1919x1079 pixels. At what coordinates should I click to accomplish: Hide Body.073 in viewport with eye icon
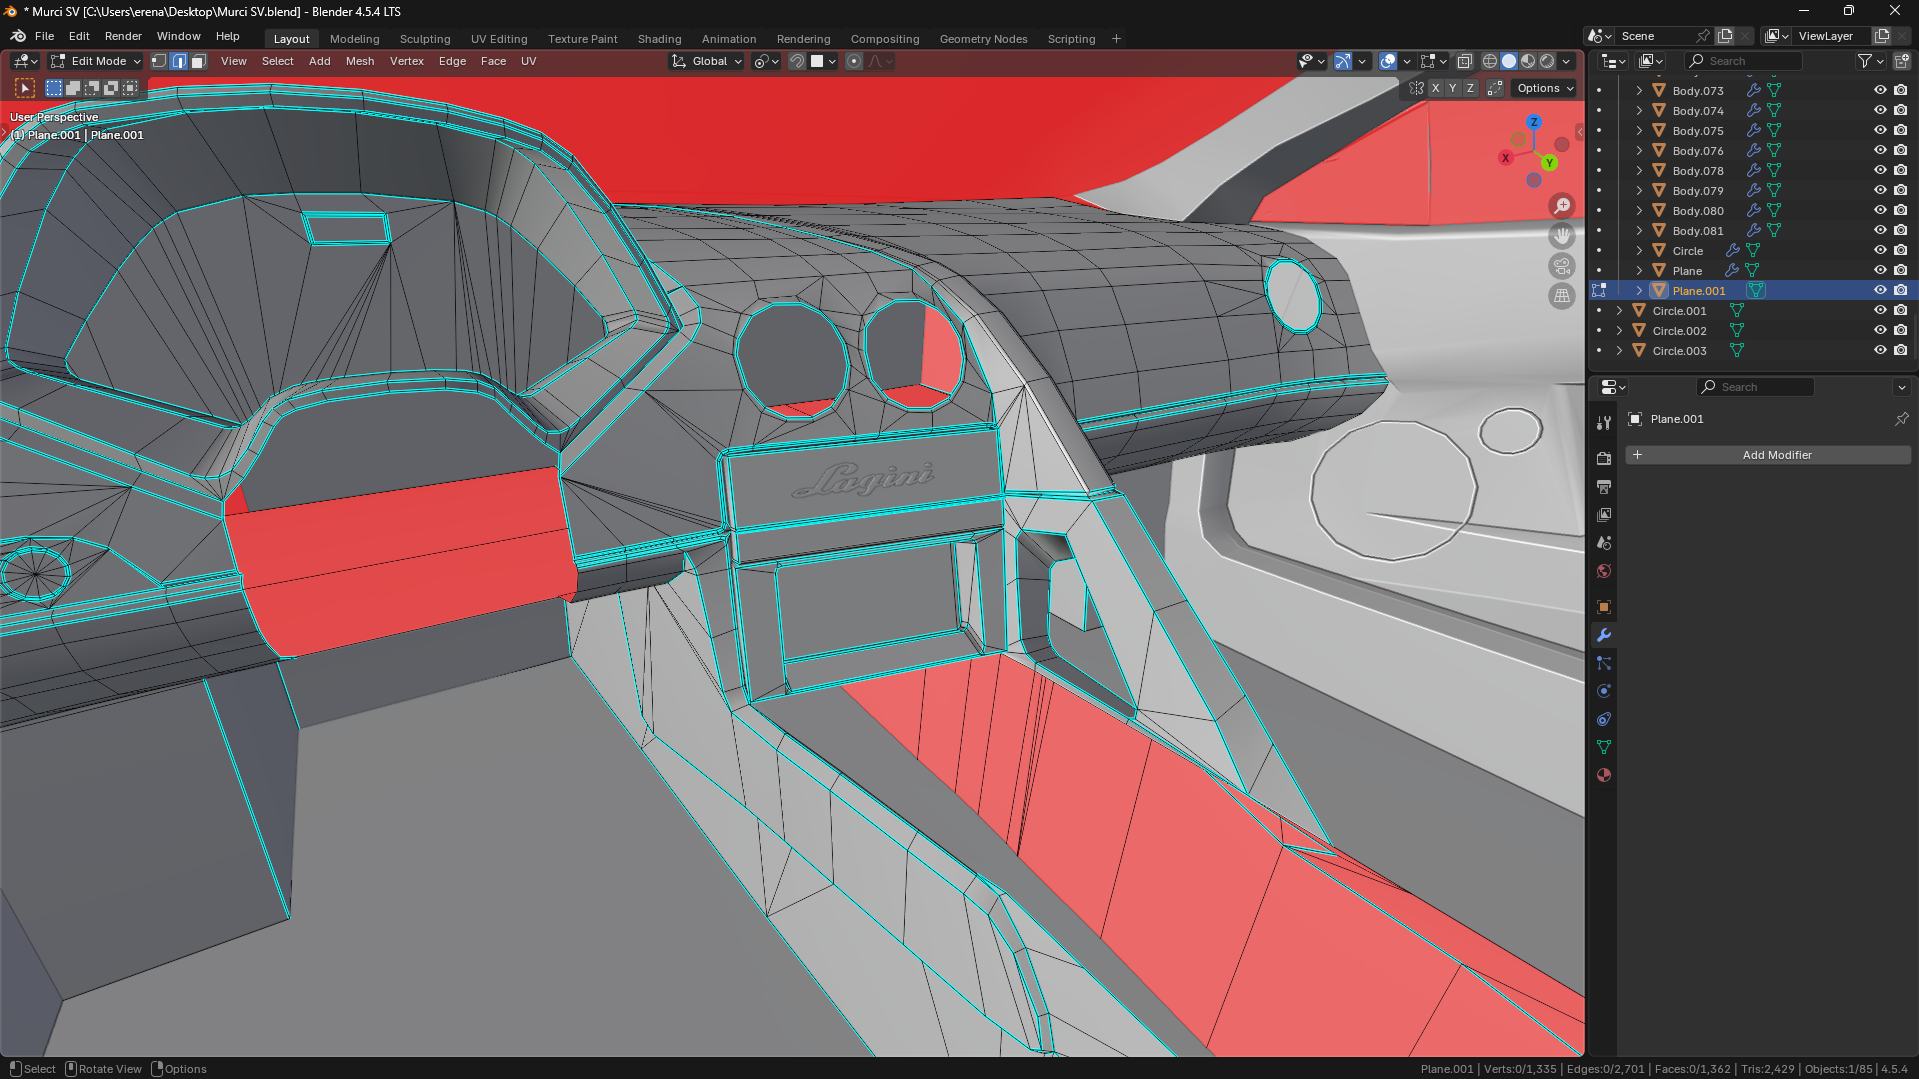click(1880, 90)
